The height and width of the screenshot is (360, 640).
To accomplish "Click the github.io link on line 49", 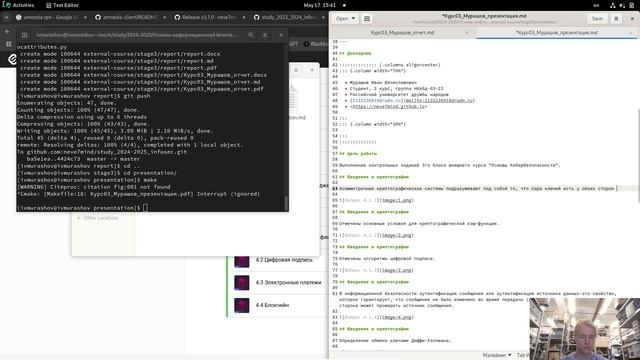I will pos(389,106).
